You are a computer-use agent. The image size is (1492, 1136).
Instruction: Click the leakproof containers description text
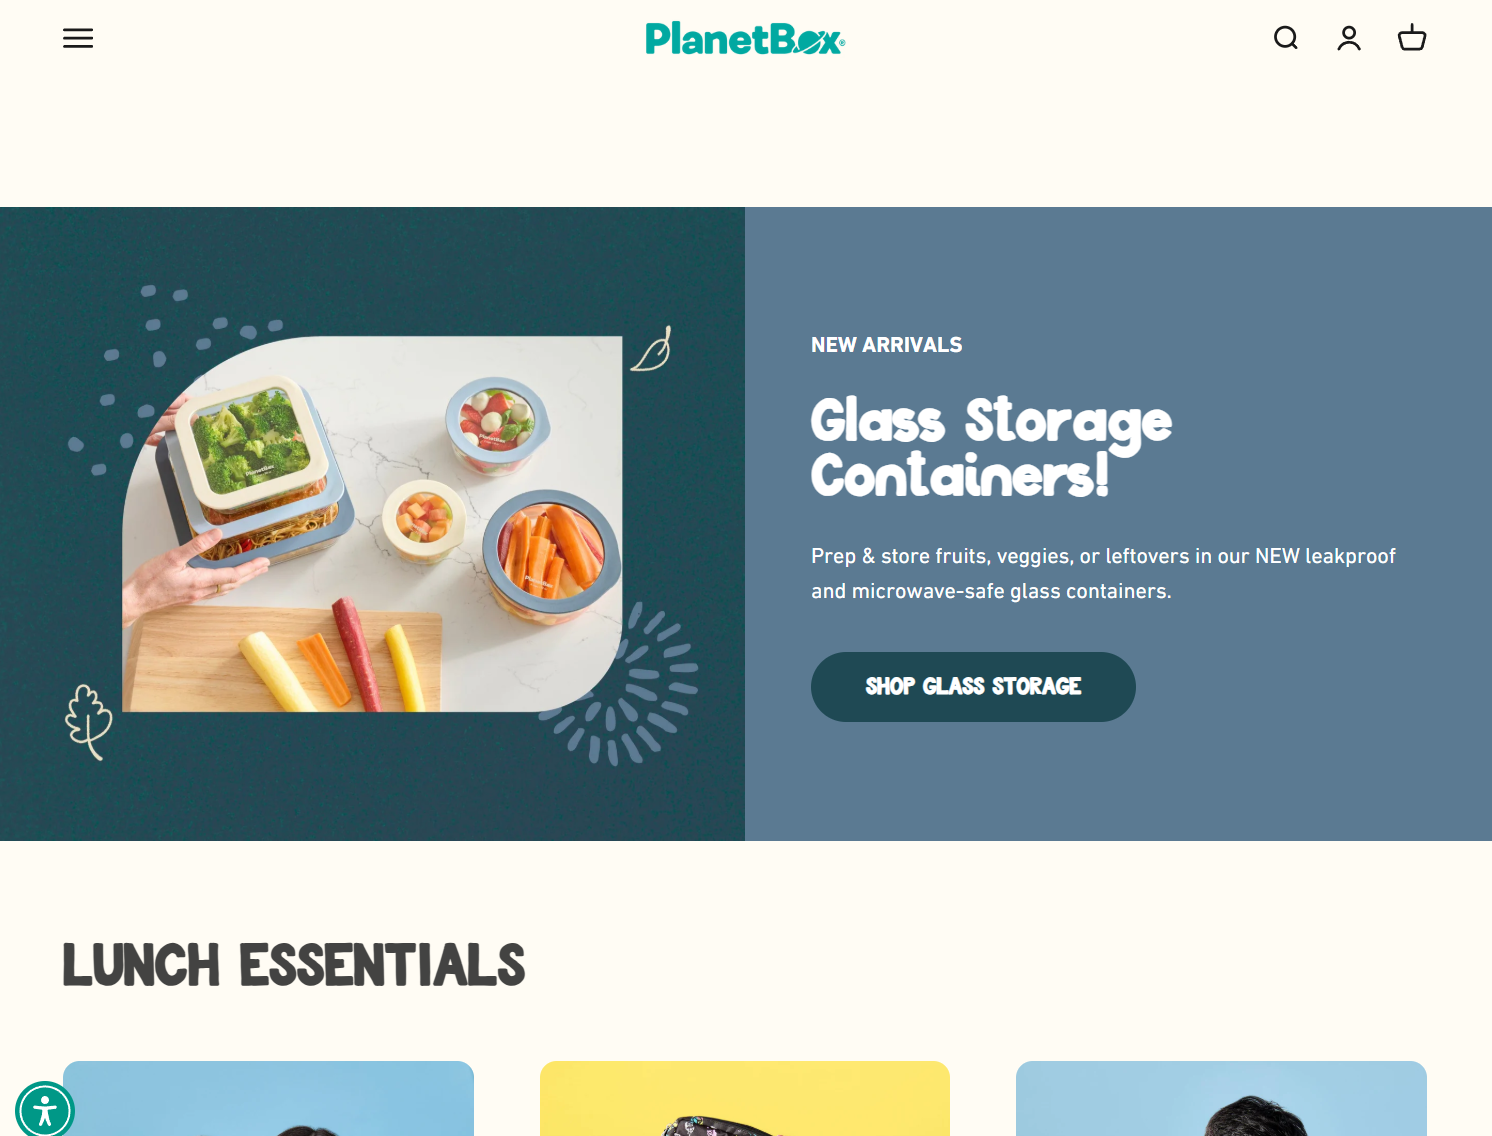tap(1103, 574)
